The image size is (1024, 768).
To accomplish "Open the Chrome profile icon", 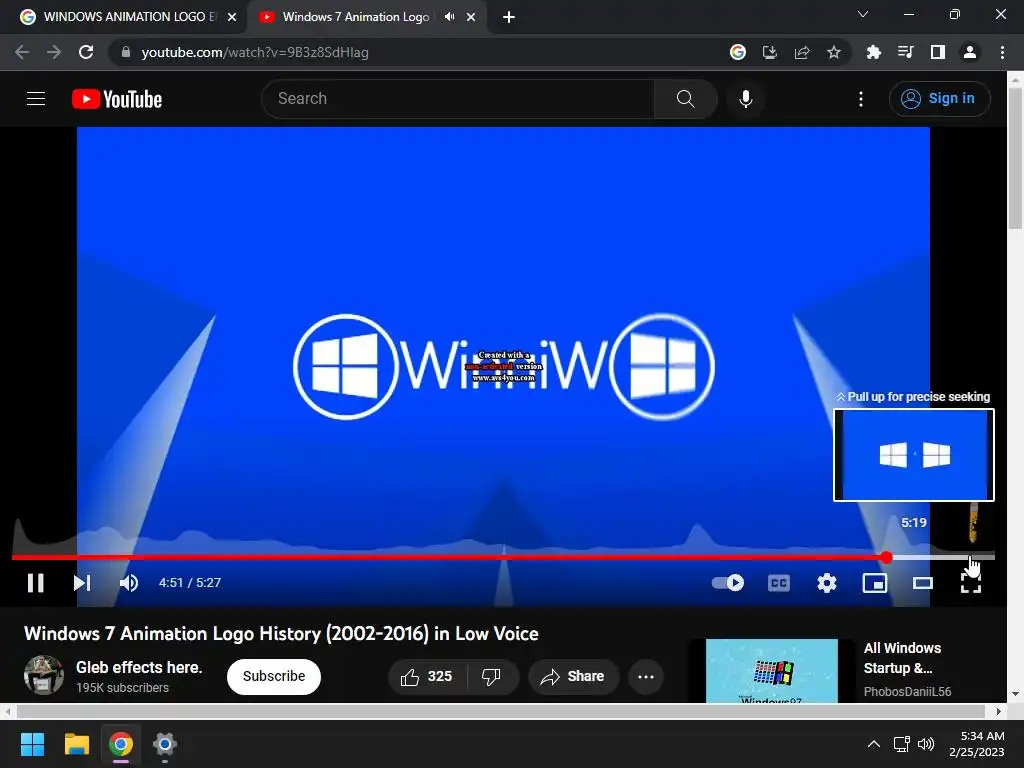I will (970, 52).
